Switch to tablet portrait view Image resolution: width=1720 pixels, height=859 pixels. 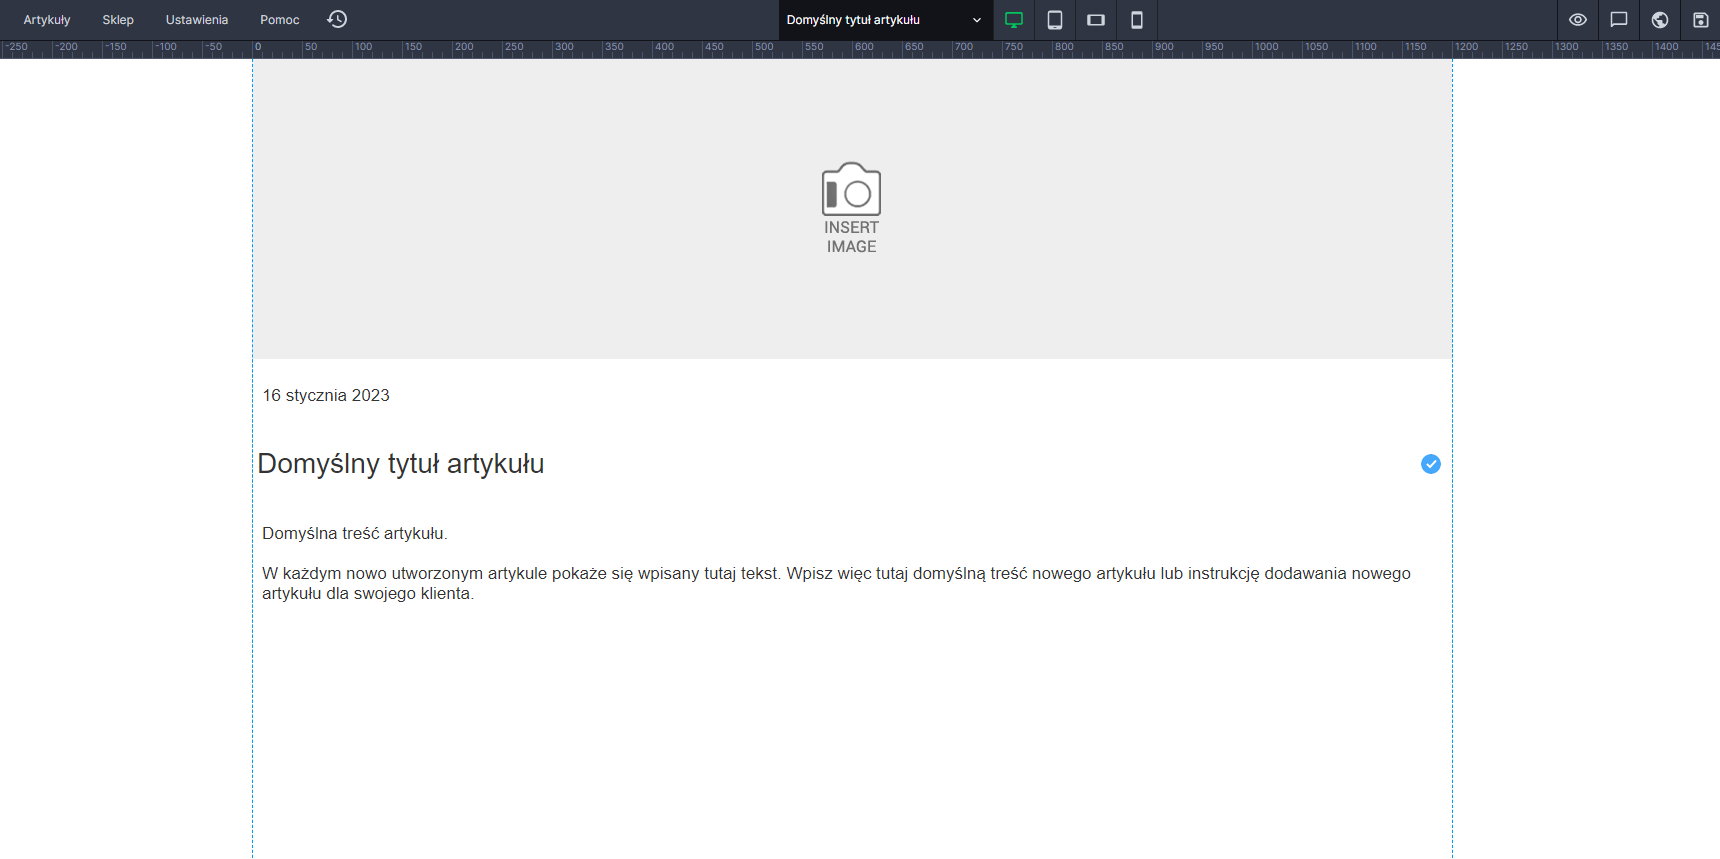click(1055, 20)
